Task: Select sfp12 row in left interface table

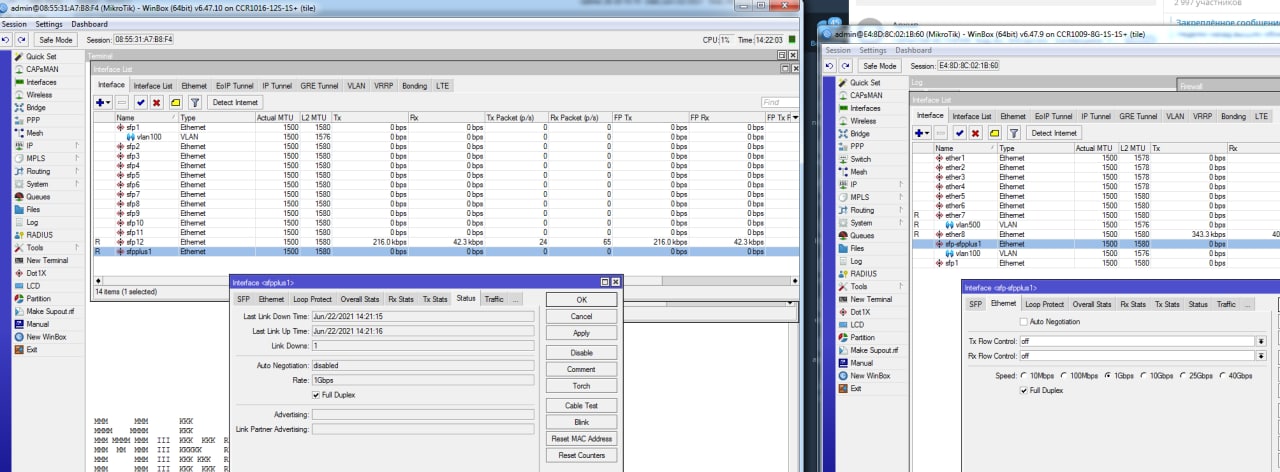Action: tap(445, 242)
